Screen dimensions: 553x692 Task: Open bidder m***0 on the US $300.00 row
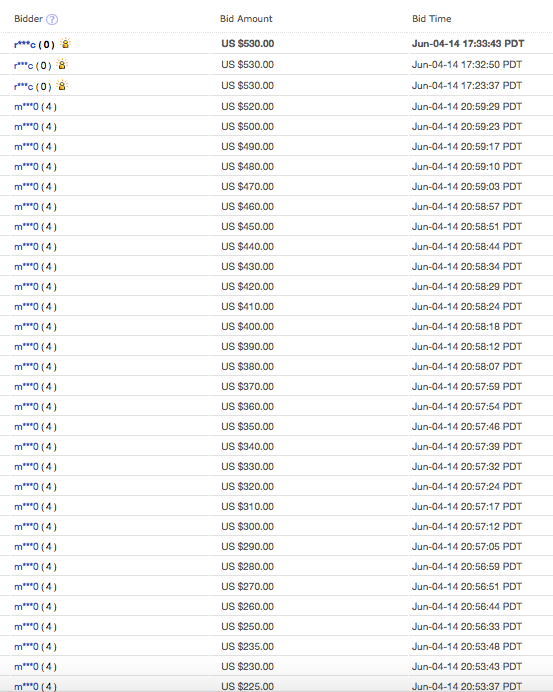click(x=26, y=527)
